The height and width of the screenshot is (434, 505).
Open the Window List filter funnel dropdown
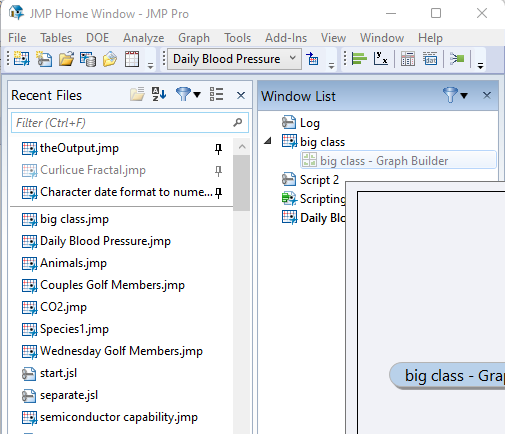pyautogui.click(x=455, y=95)
